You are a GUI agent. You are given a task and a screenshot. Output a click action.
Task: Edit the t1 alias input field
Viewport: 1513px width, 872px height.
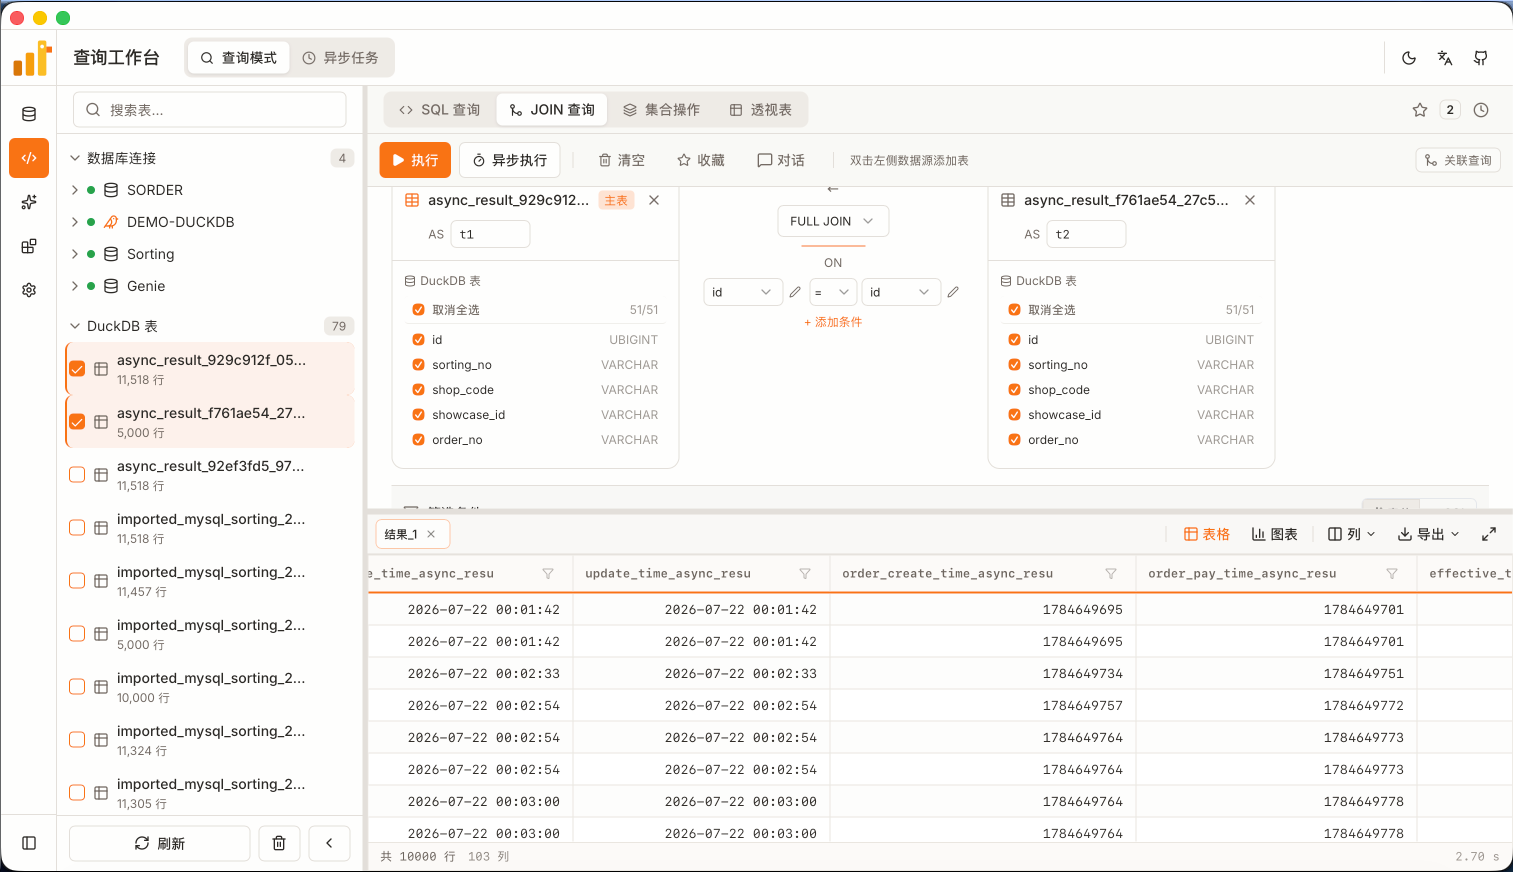490,234
